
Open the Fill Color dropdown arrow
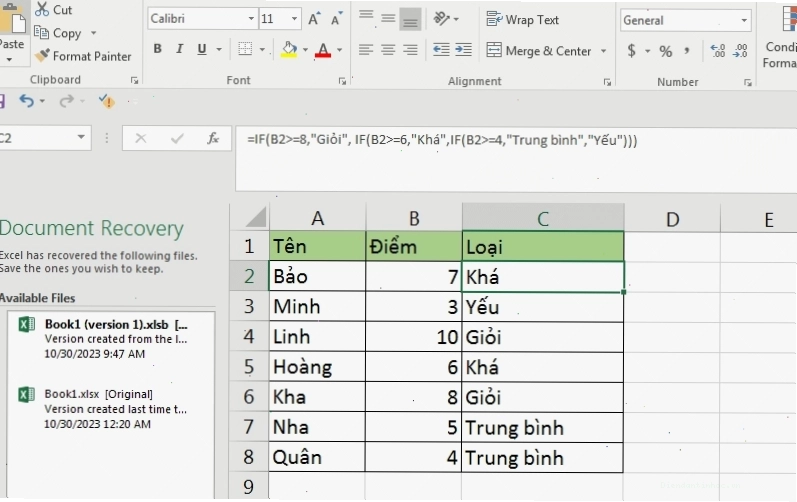305,49
